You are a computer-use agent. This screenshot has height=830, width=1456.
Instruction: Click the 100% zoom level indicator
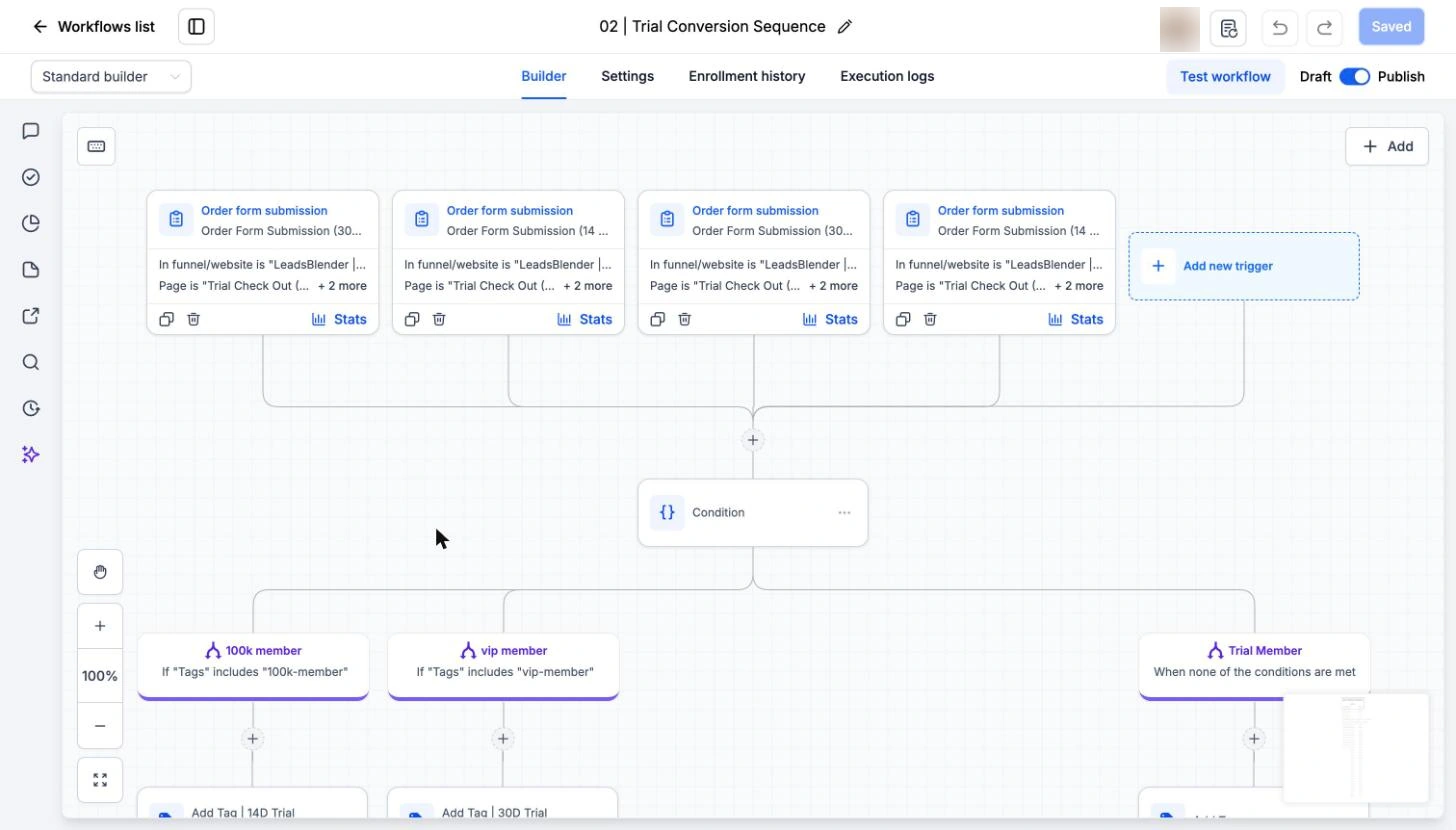(100, 676)
